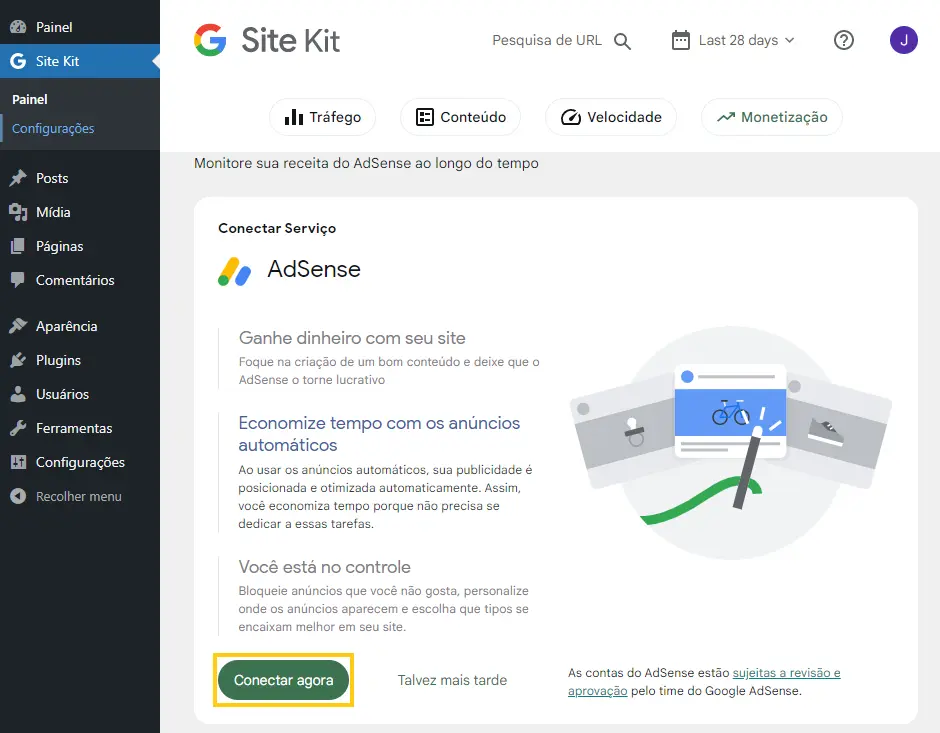Select the Você está no controle heading
Image resolution: width=940 pixels, height=733 pixels.
(x=324, y=567)
